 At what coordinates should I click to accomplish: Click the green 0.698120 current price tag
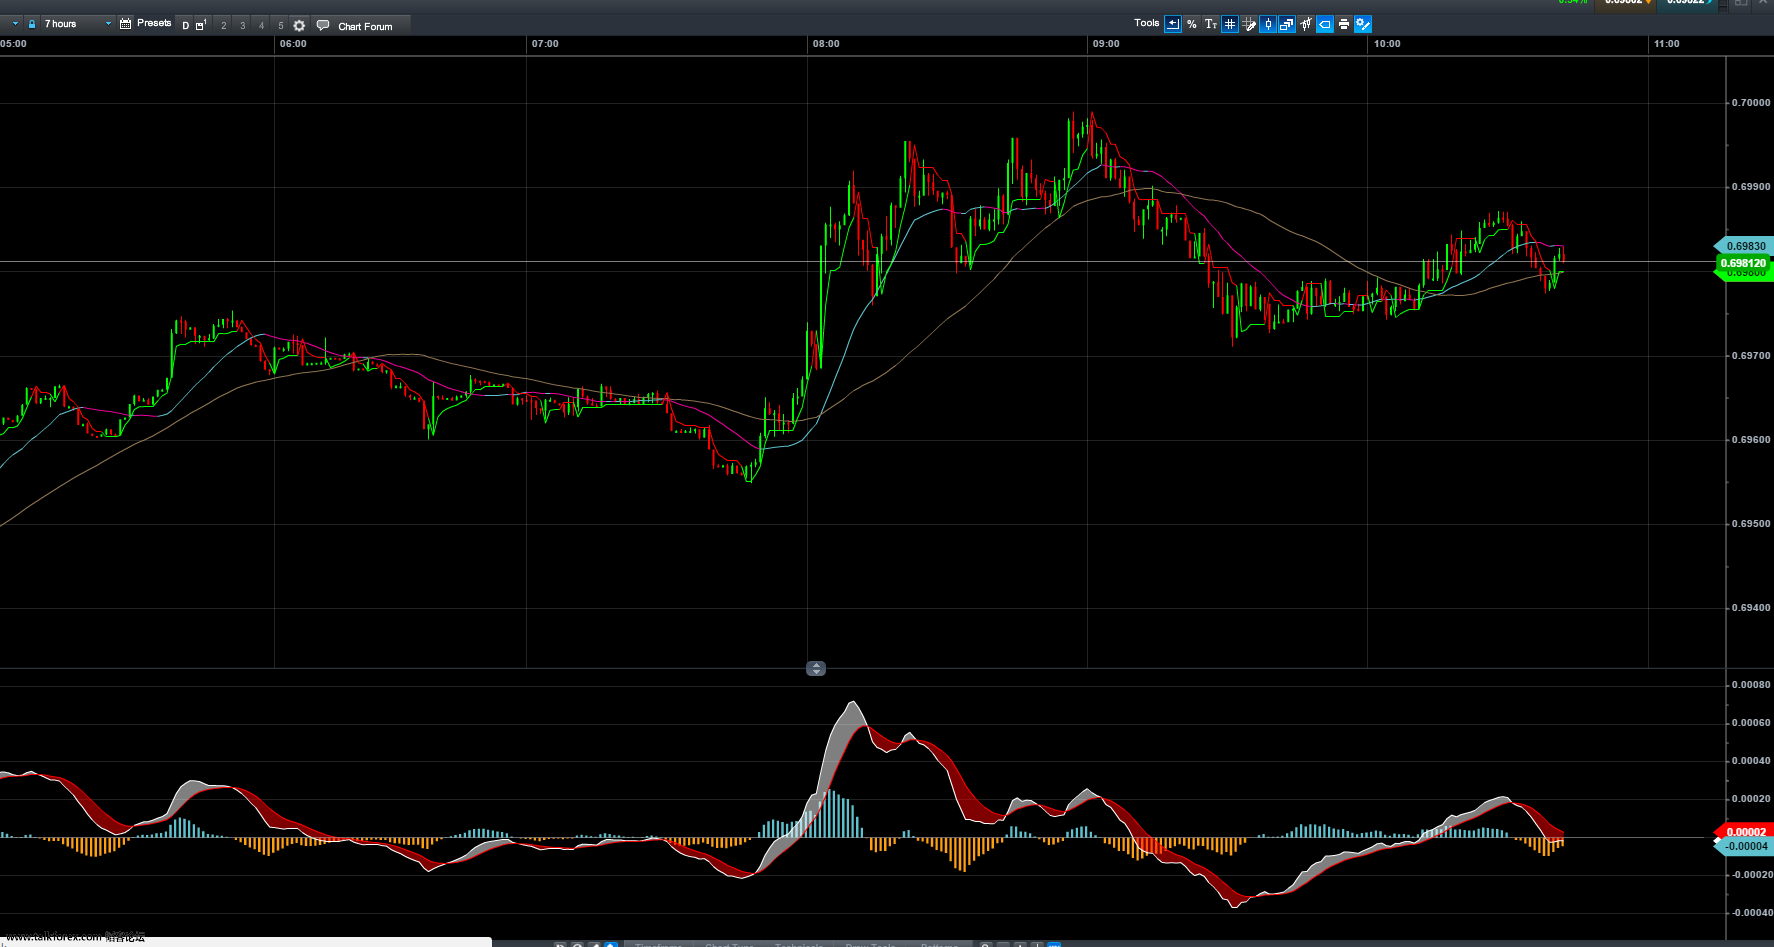coord(1744,263)
